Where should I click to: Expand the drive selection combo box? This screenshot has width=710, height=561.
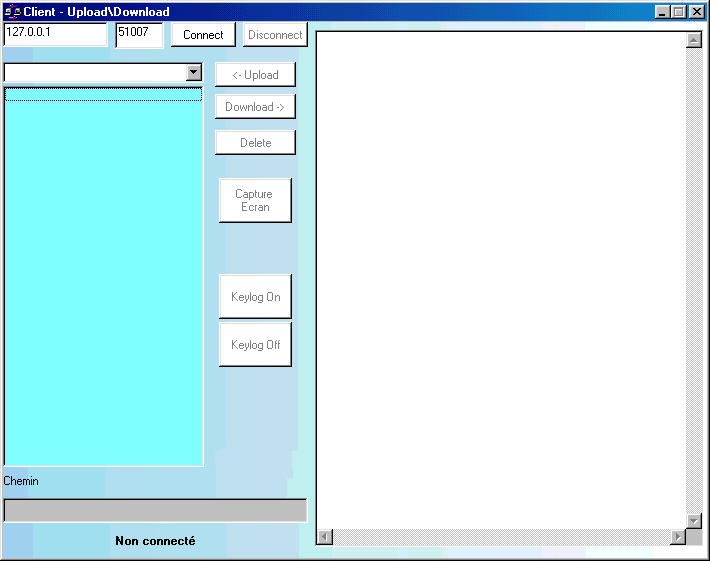pos(194,73)
